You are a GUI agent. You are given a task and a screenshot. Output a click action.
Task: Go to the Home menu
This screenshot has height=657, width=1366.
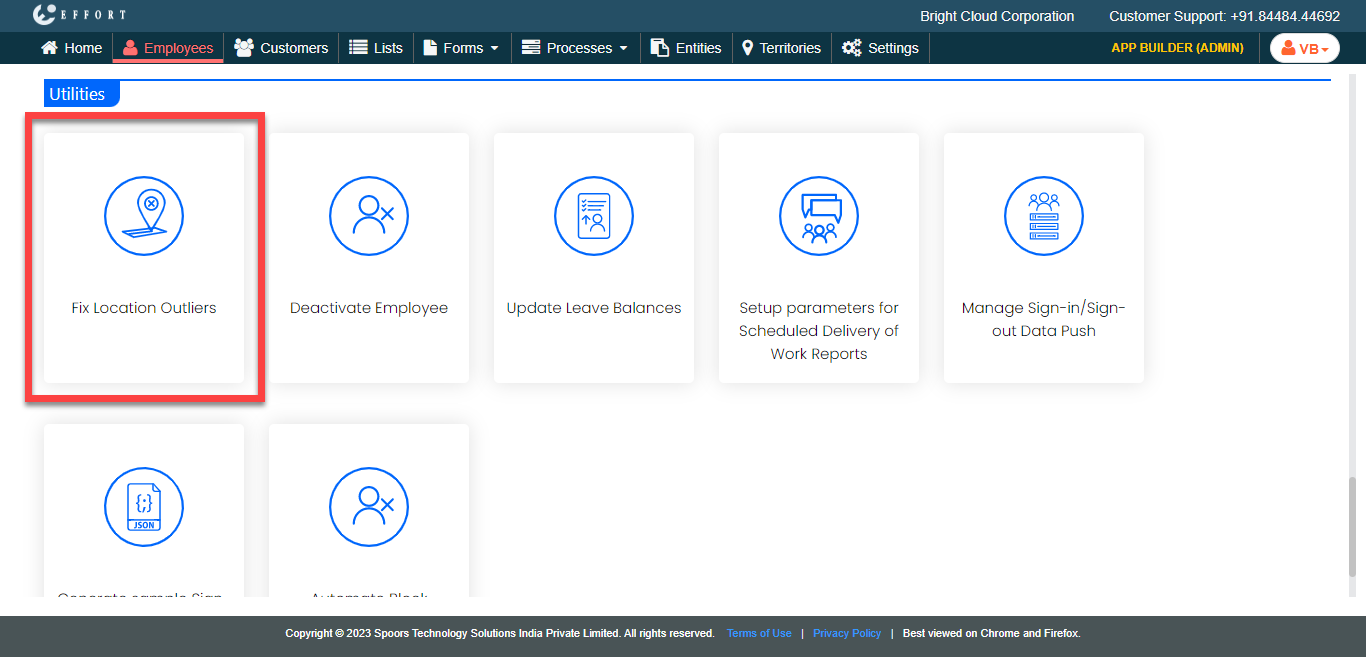71,48
